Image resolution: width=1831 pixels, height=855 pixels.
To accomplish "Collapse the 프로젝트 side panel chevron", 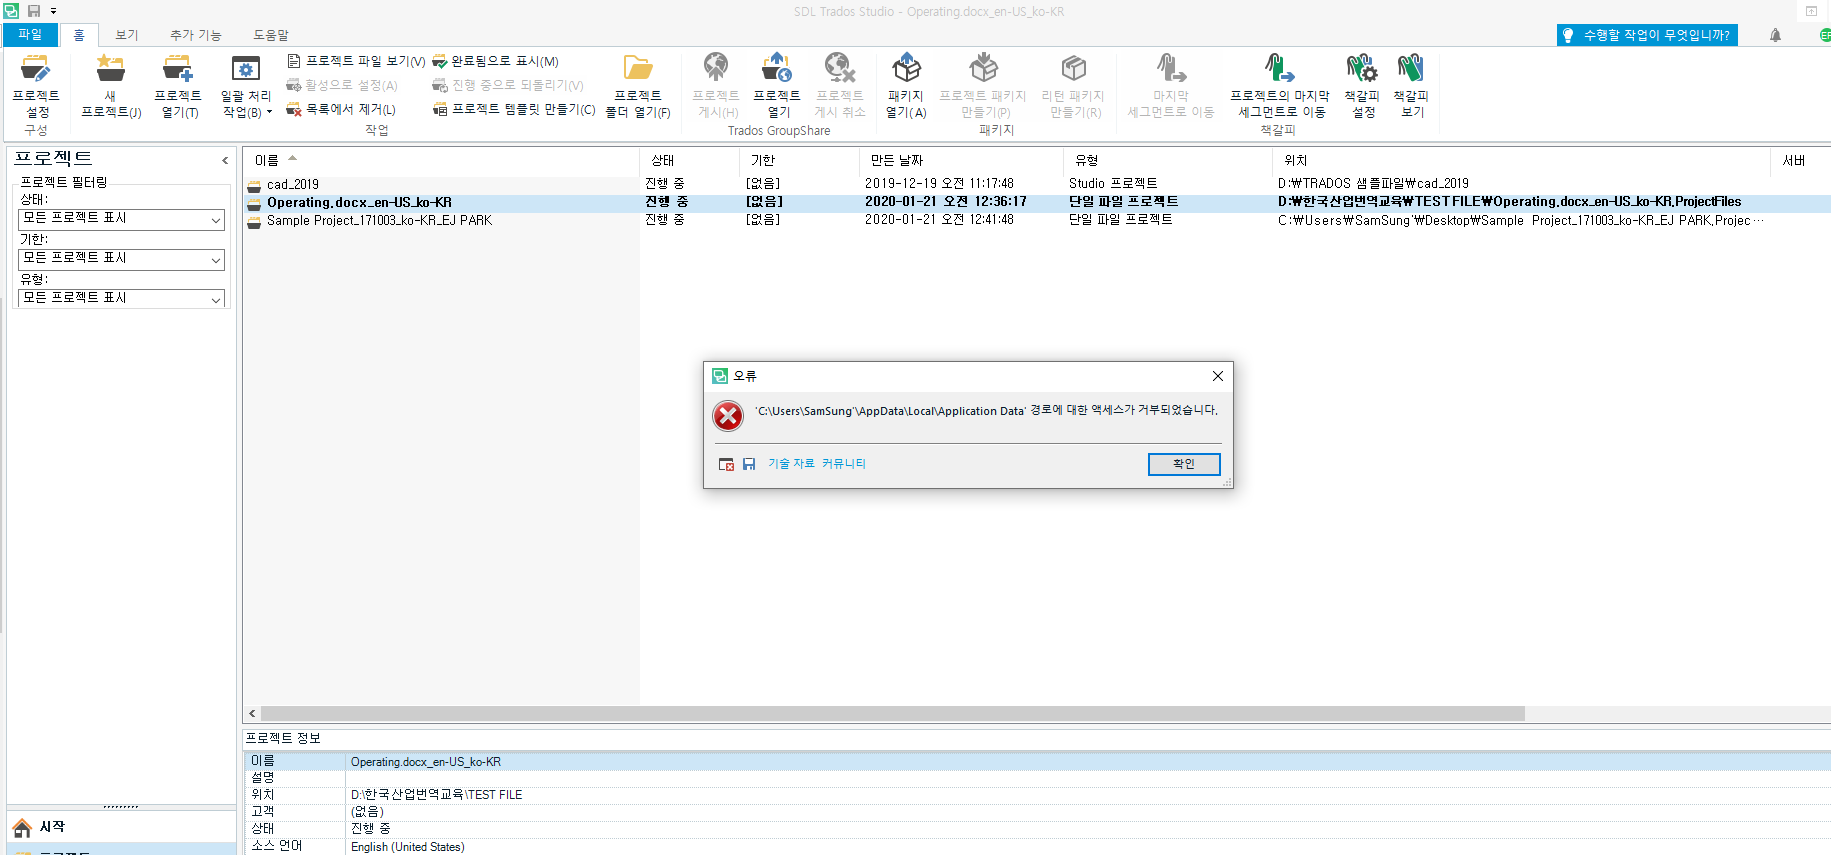I will (225, 160).
